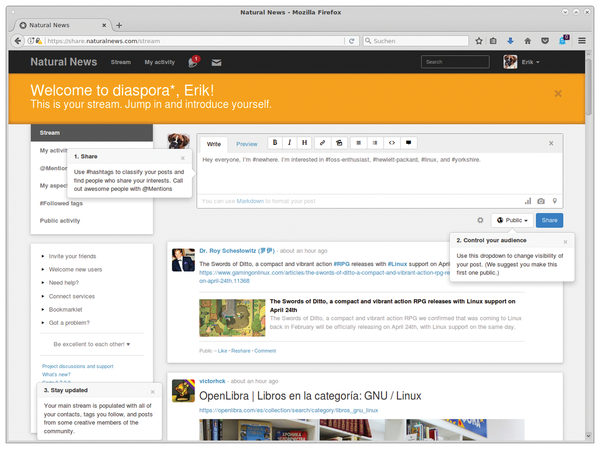Insert heading with the H button

pyautogui.click(x=304, y=143)
